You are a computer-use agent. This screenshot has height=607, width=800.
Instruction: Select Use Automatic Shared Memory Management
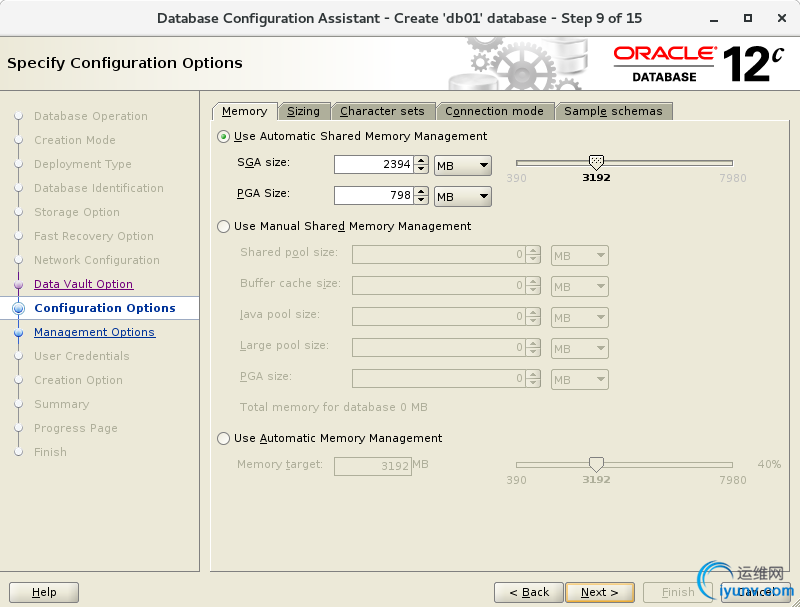tap(223, 137)
